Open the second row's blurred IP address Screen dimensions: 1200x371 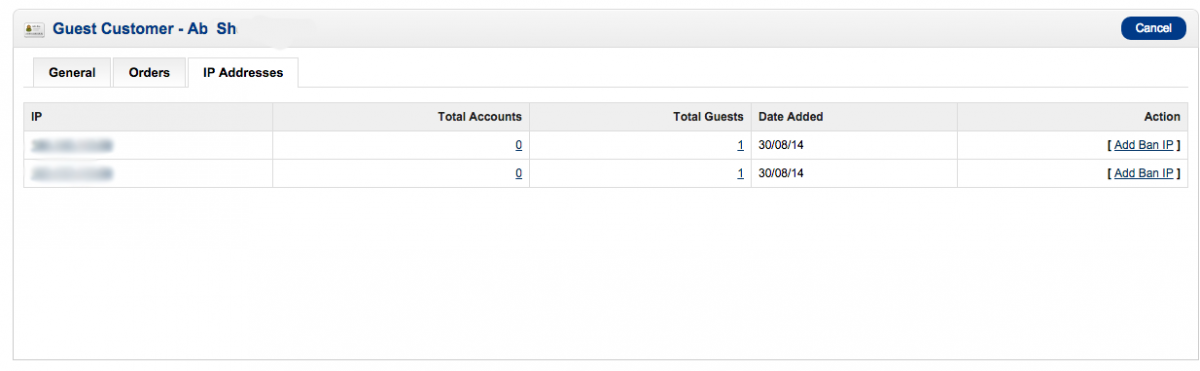[x=71, y=173]
